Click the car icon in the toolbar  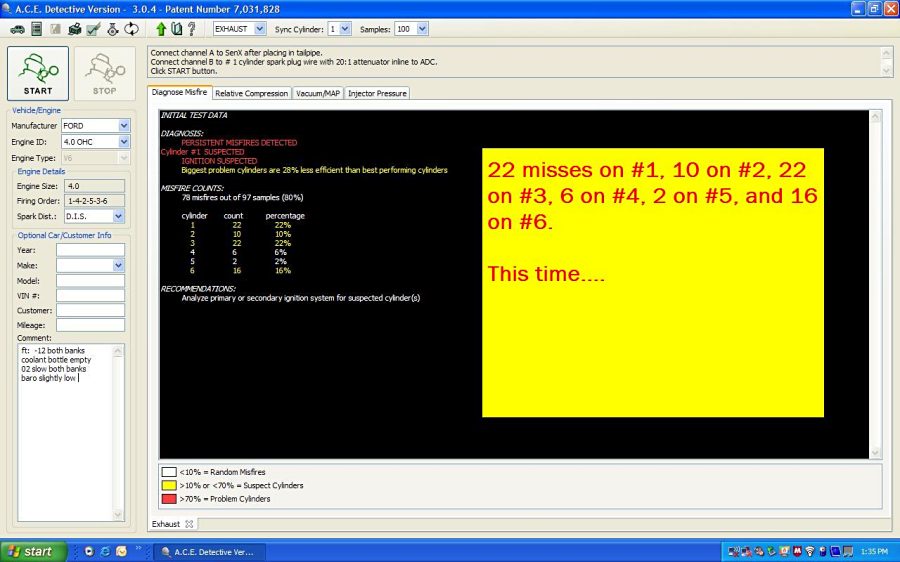coord(17,29)
